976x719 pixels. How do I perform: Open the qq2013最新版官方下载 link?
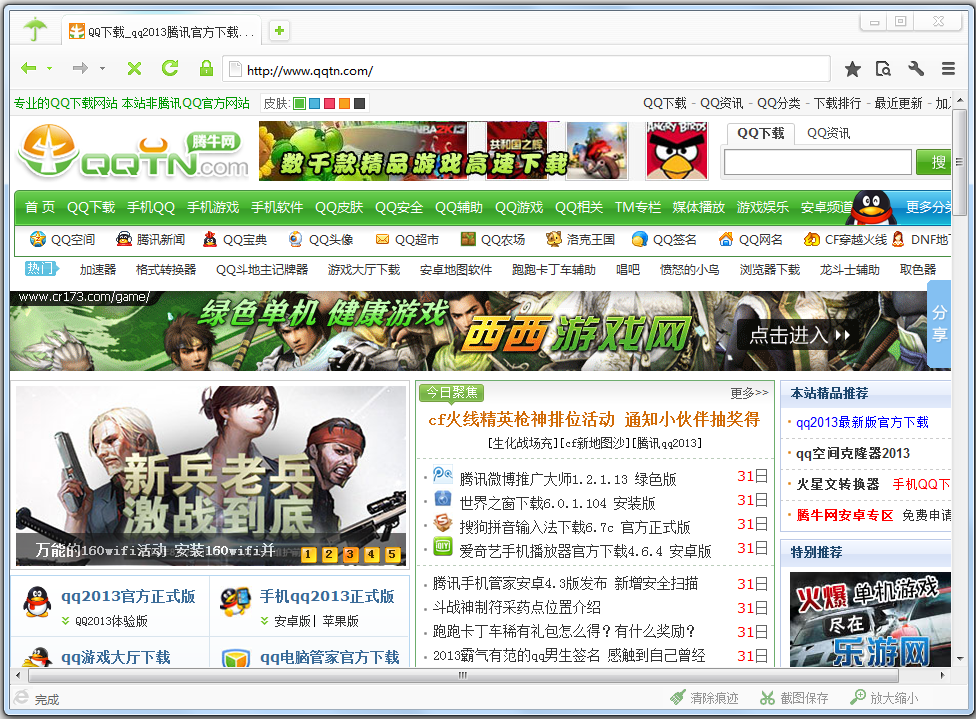pyautogui.click(x=862, y=423)
